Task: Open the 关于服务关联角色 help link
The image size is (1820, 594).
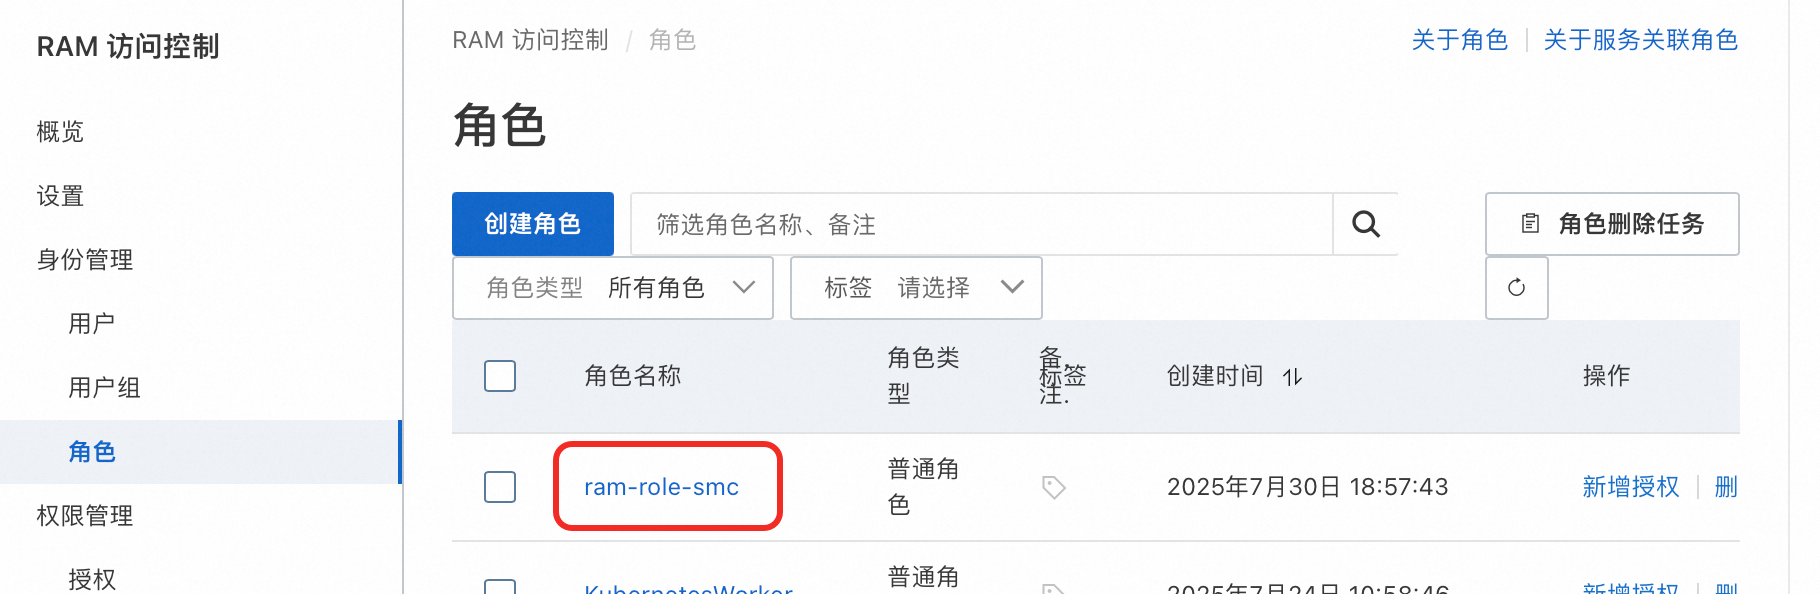Action: tap(1641, 40)
